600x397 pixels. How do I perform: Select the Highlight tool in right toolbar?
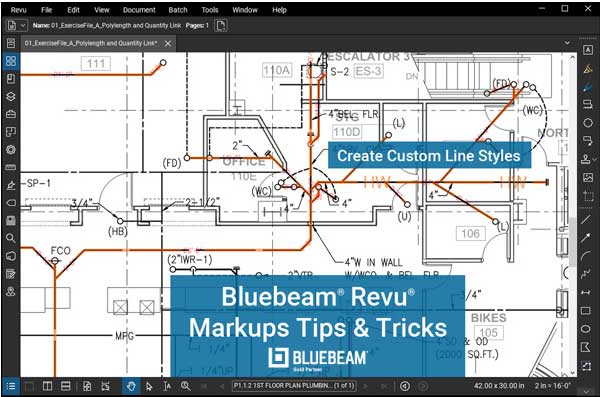click(588, 69)
